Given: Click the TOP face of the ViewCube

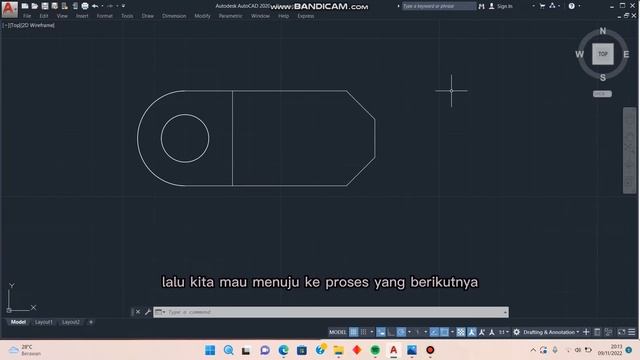Looking at the screenshot, I should [x=603, y=54].
